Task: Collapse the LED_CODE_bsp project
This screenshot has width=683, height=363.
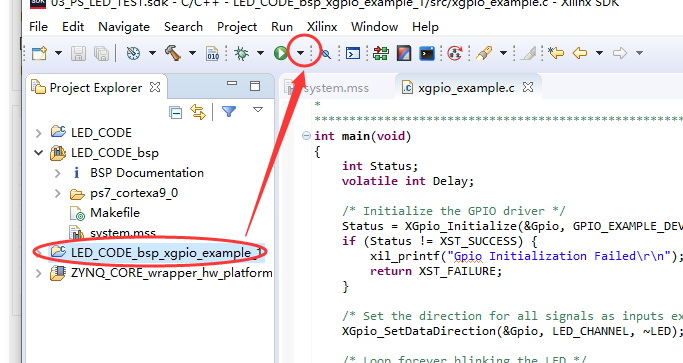Action: 38,153
